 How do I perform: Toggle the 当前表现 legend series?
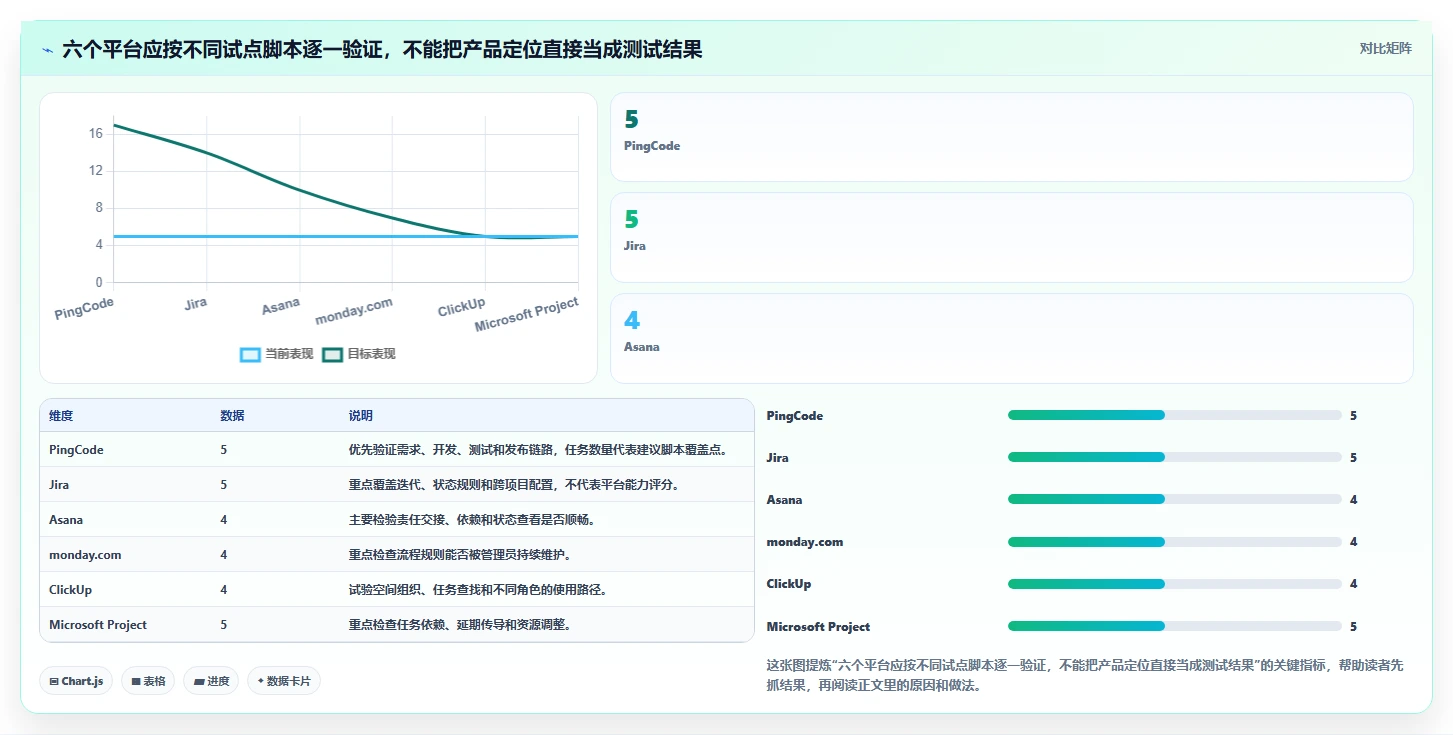pyautogui.click(x=277, y=354)
